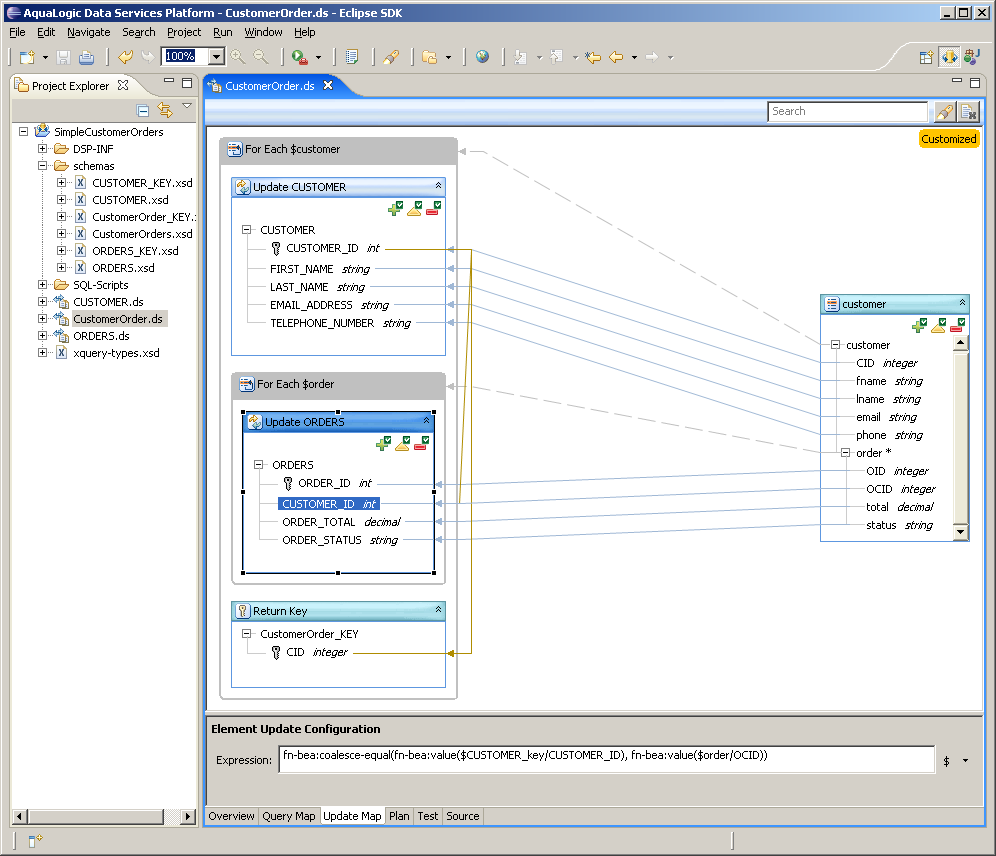The width and height of the screenshot is (996, 856).
Task: Switch to the Plan tab
Action: click(x=399, y=816)
